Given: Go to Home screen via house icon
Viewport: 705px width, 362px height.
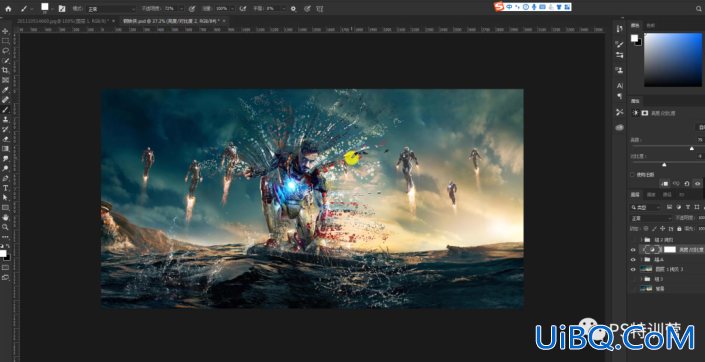Looking at the screenshot, I should tap(8, 8).
